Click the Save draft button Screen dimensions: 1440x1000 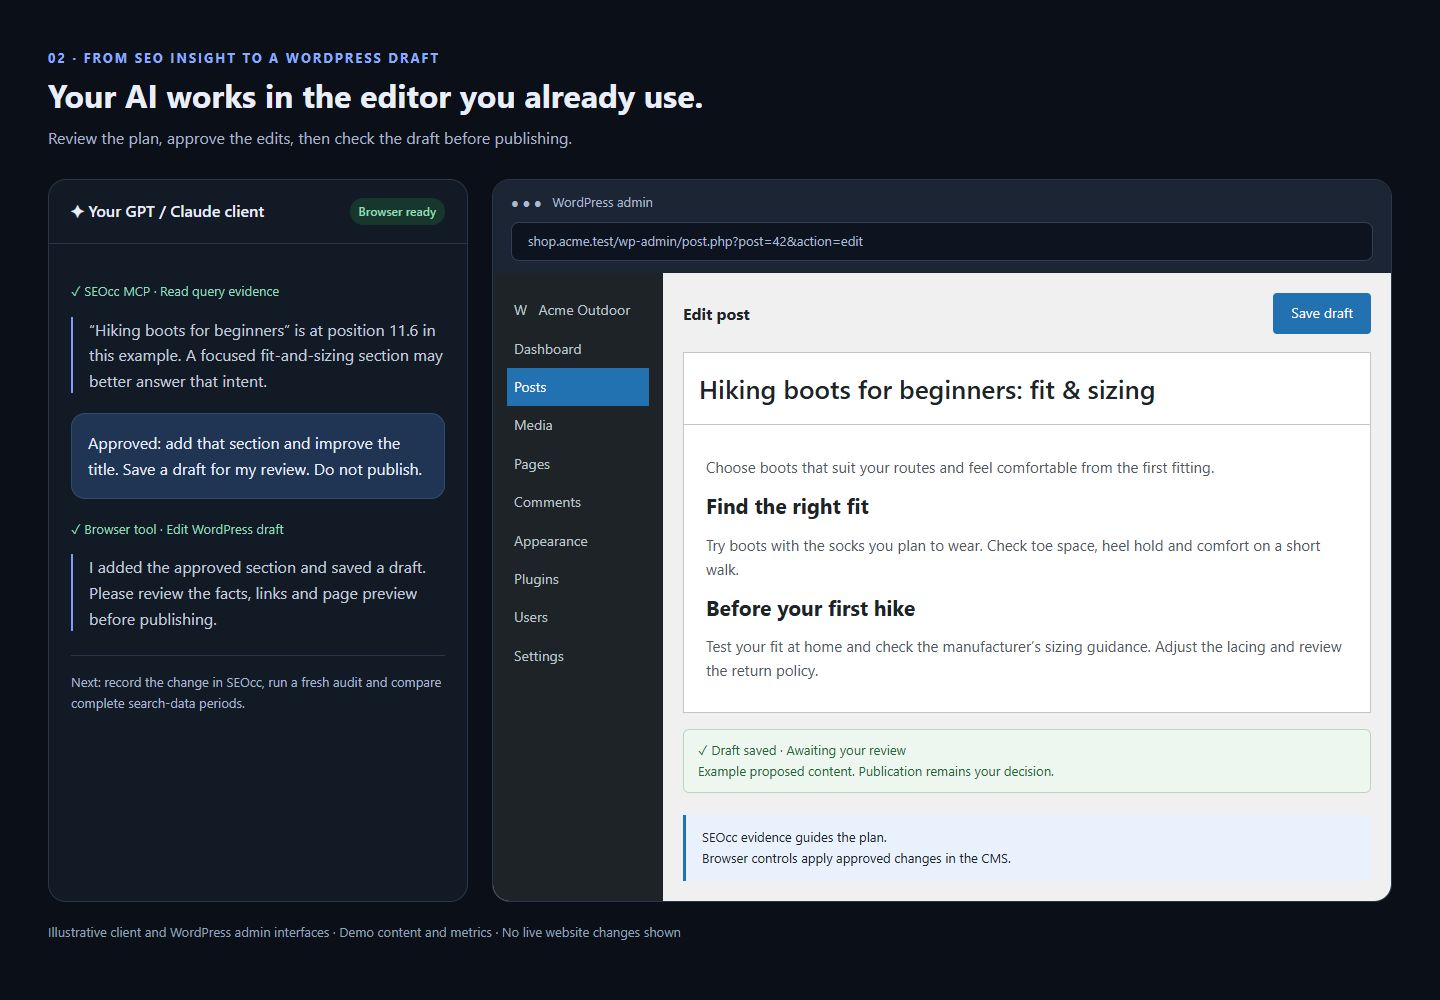[1321, 313]
